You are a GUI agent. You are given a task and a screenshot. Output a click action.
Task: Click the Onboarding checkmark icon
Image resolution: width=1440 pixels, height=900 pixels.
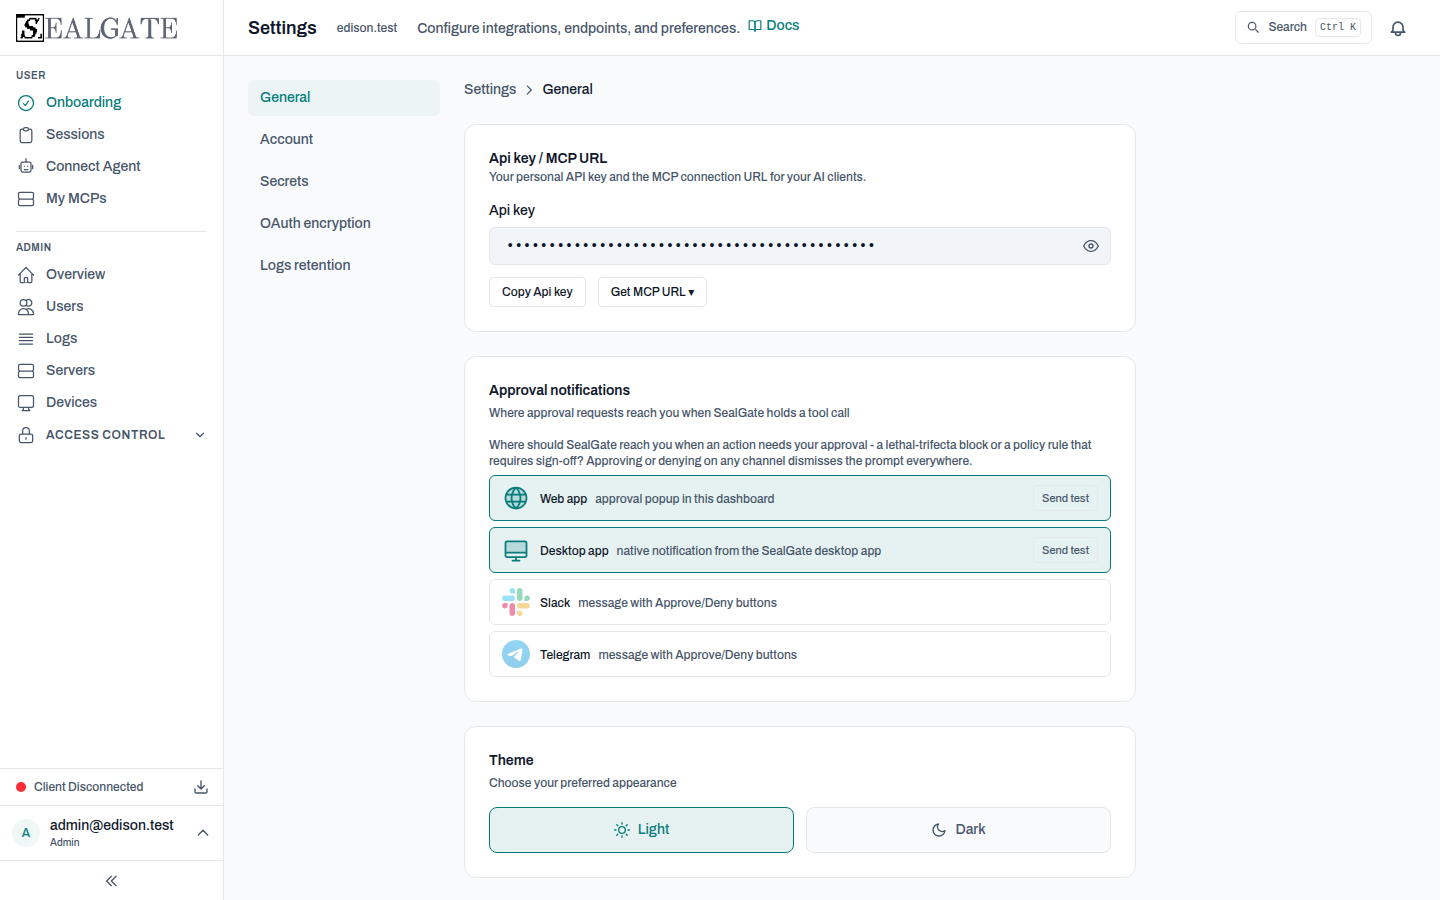pos(26,102)
